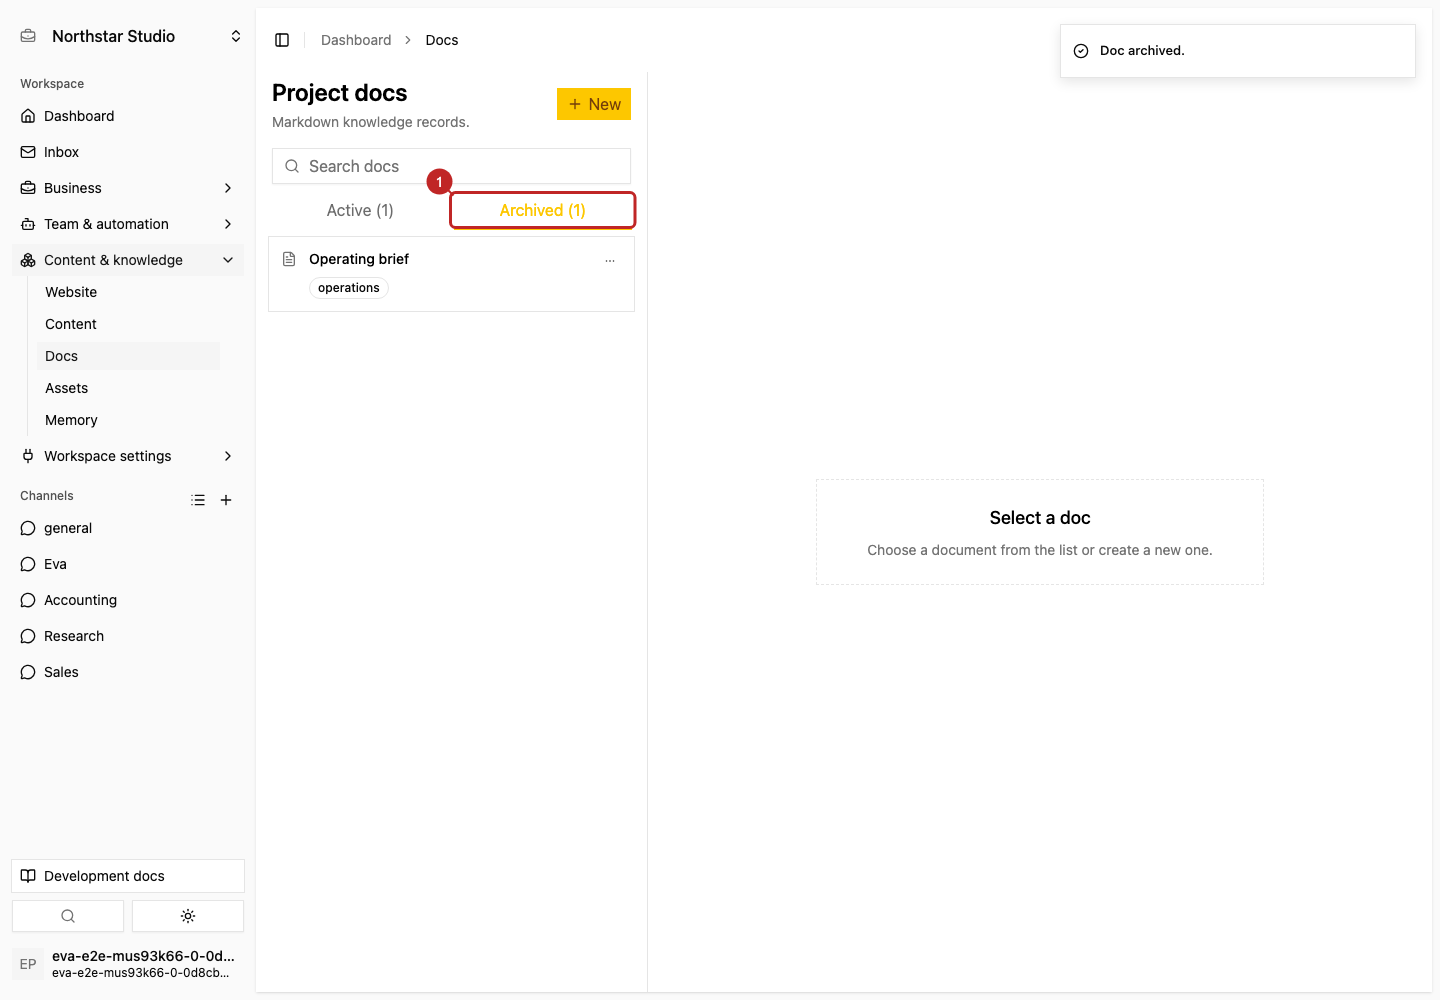The height and width of the screenshot is (1000, 1440).
Task: Open the Research channel
Action: coord(128,636)
